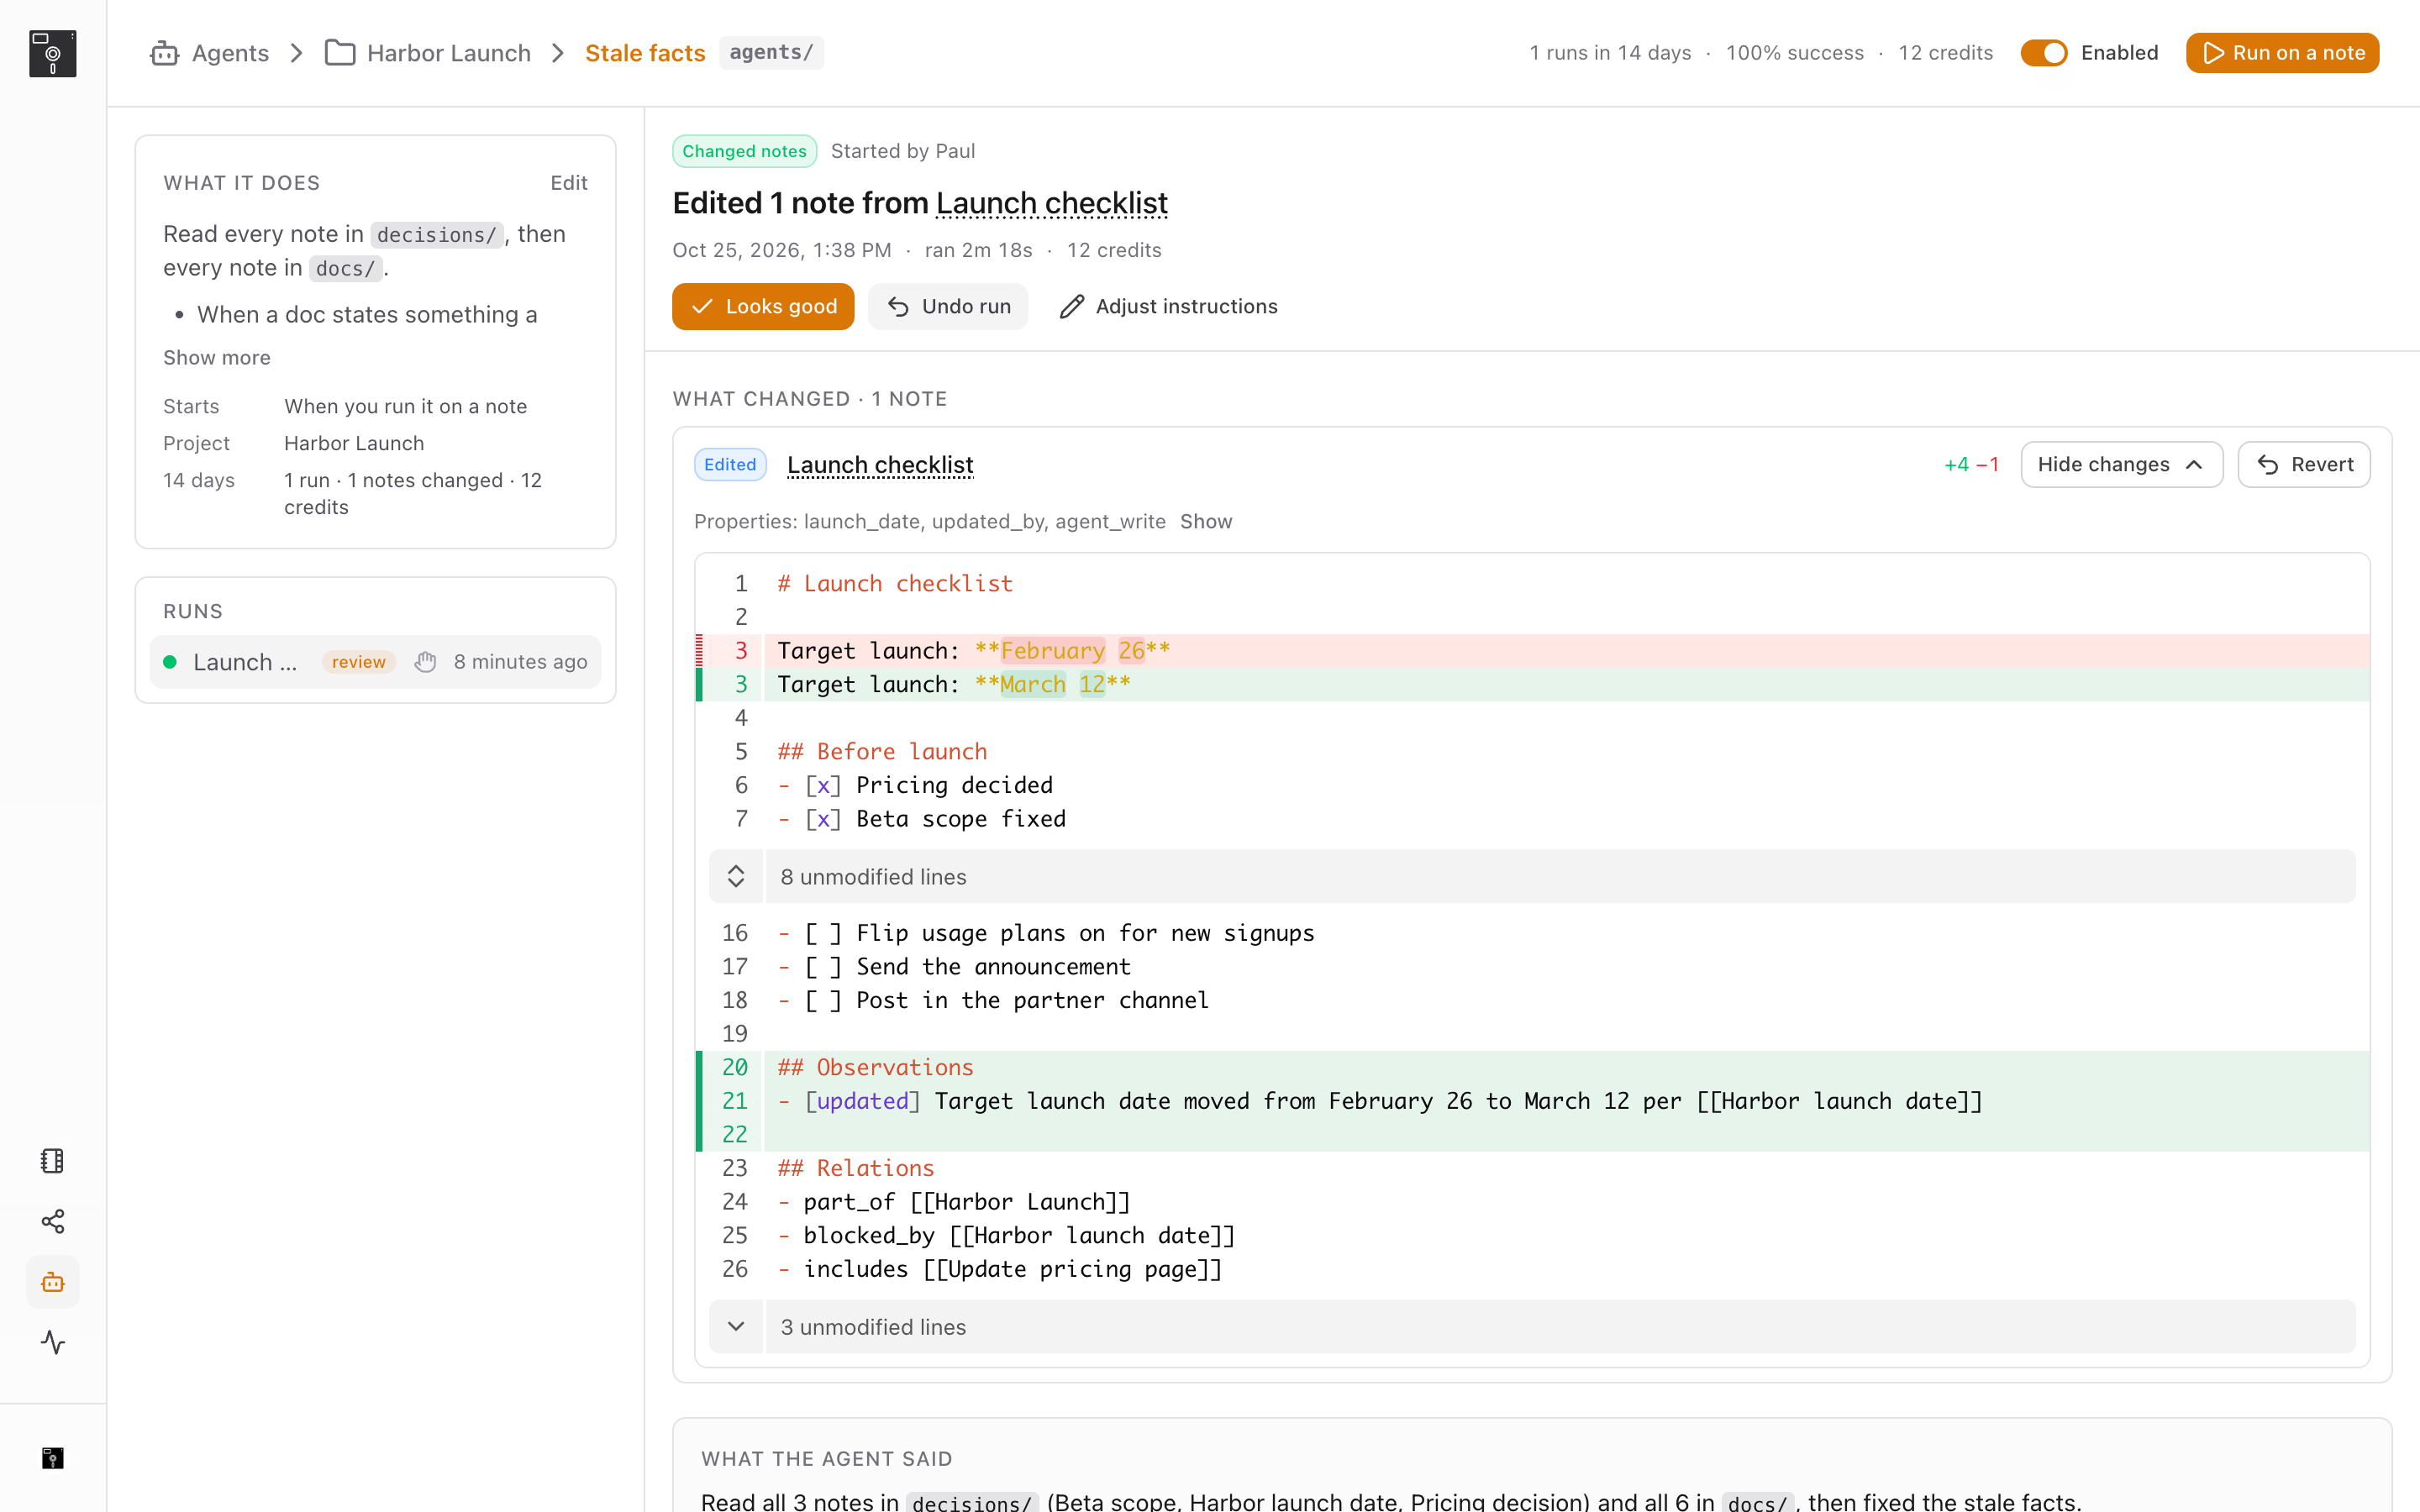Click the account avatar icon at sidebar bottom

(x=52, y=1458)
